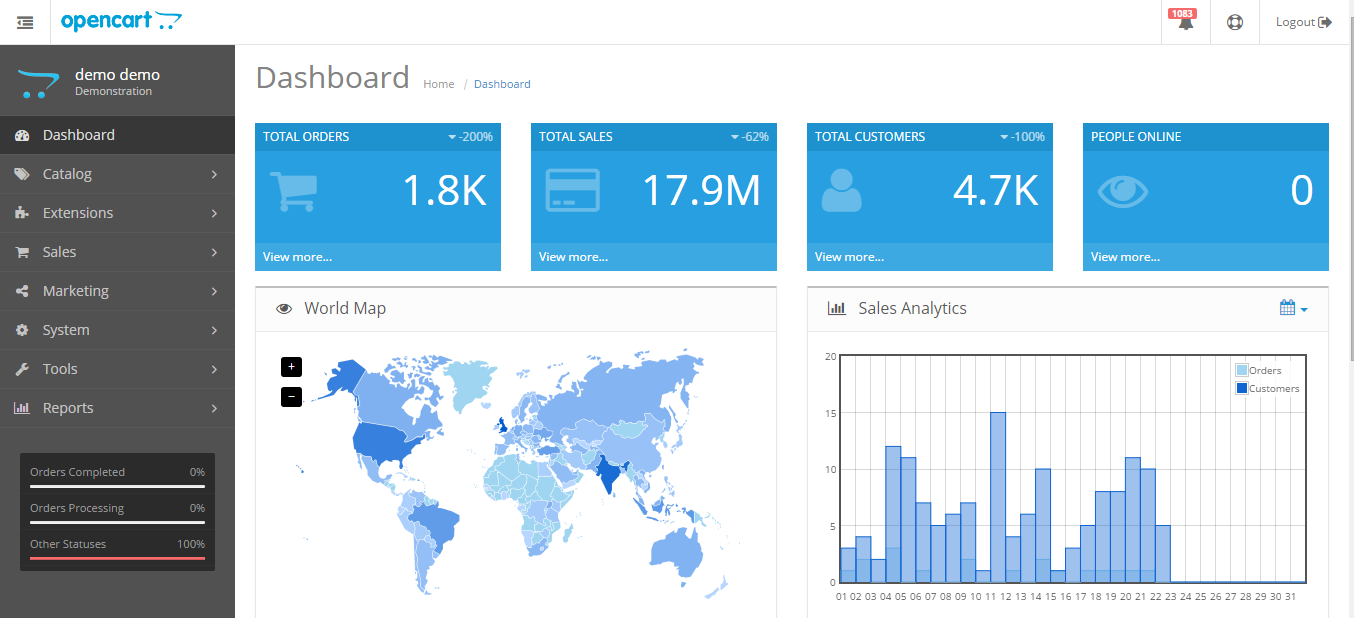Open the notifications bell icon
This screenshot has width=1354, height=618.
click(x=1186, y=23)
